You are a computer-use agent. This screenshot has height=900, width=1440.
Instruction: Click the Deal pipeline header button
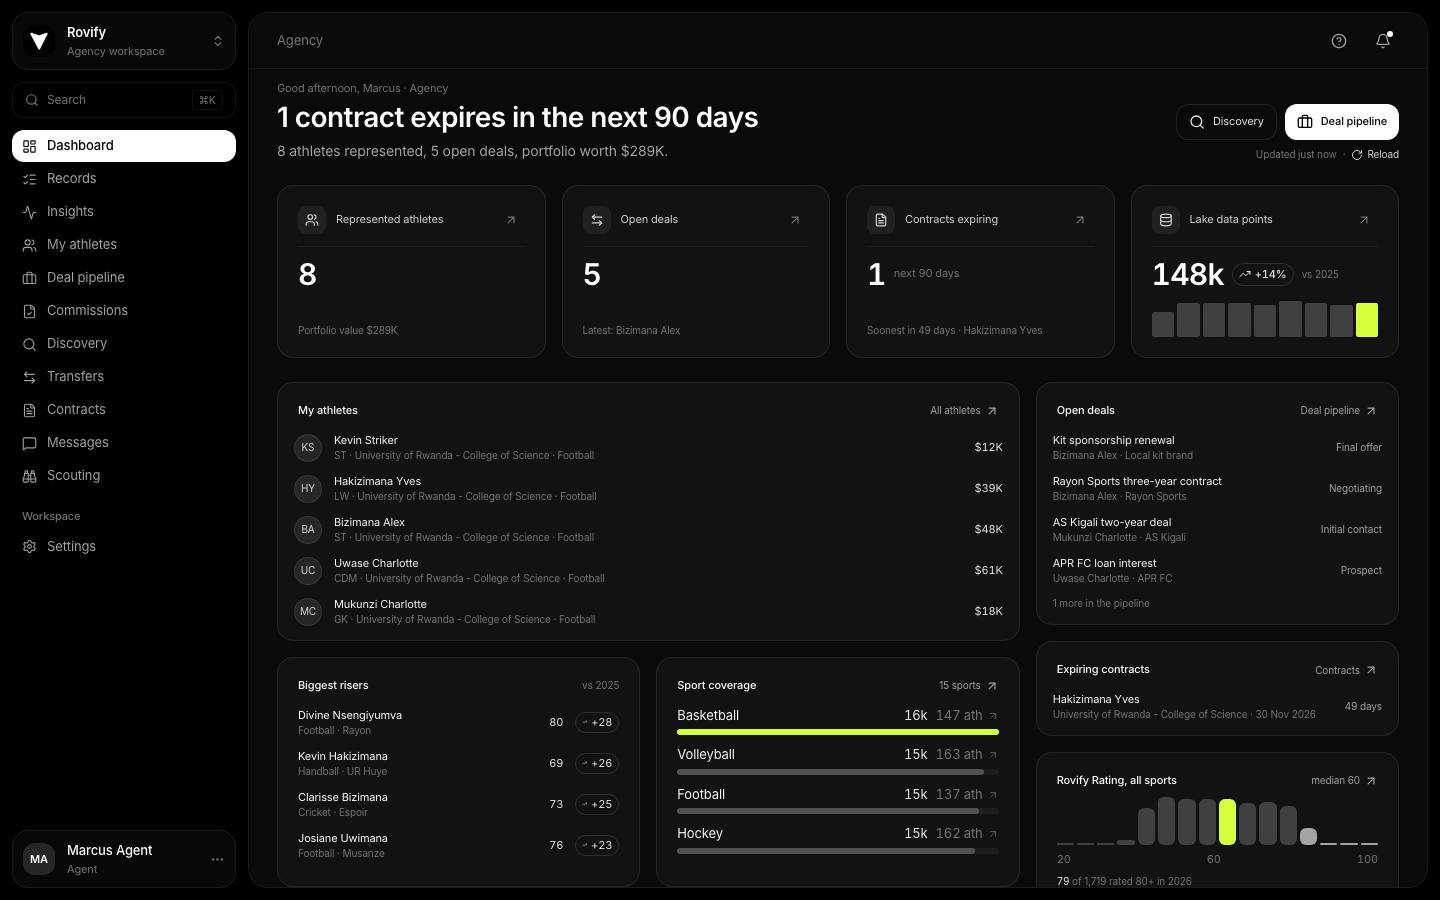[x=1342, y=122]
